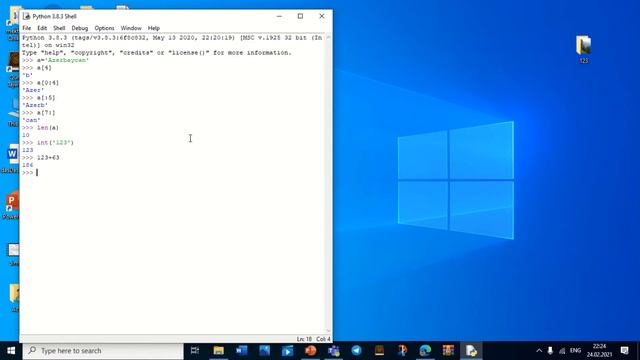
Task: Click the Python Shell title bar icon
Action: point(27,16)
